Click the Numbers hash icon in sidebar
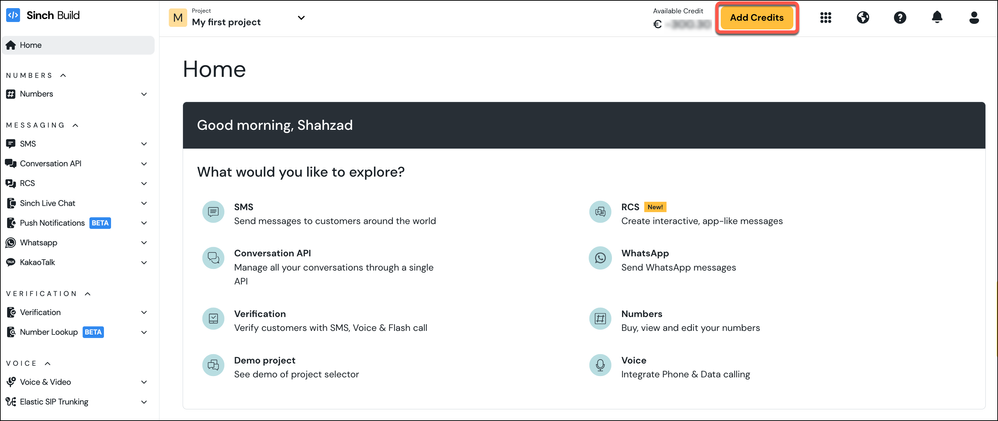This screenshot has width=998, height=421. click(x=10, y=94)
